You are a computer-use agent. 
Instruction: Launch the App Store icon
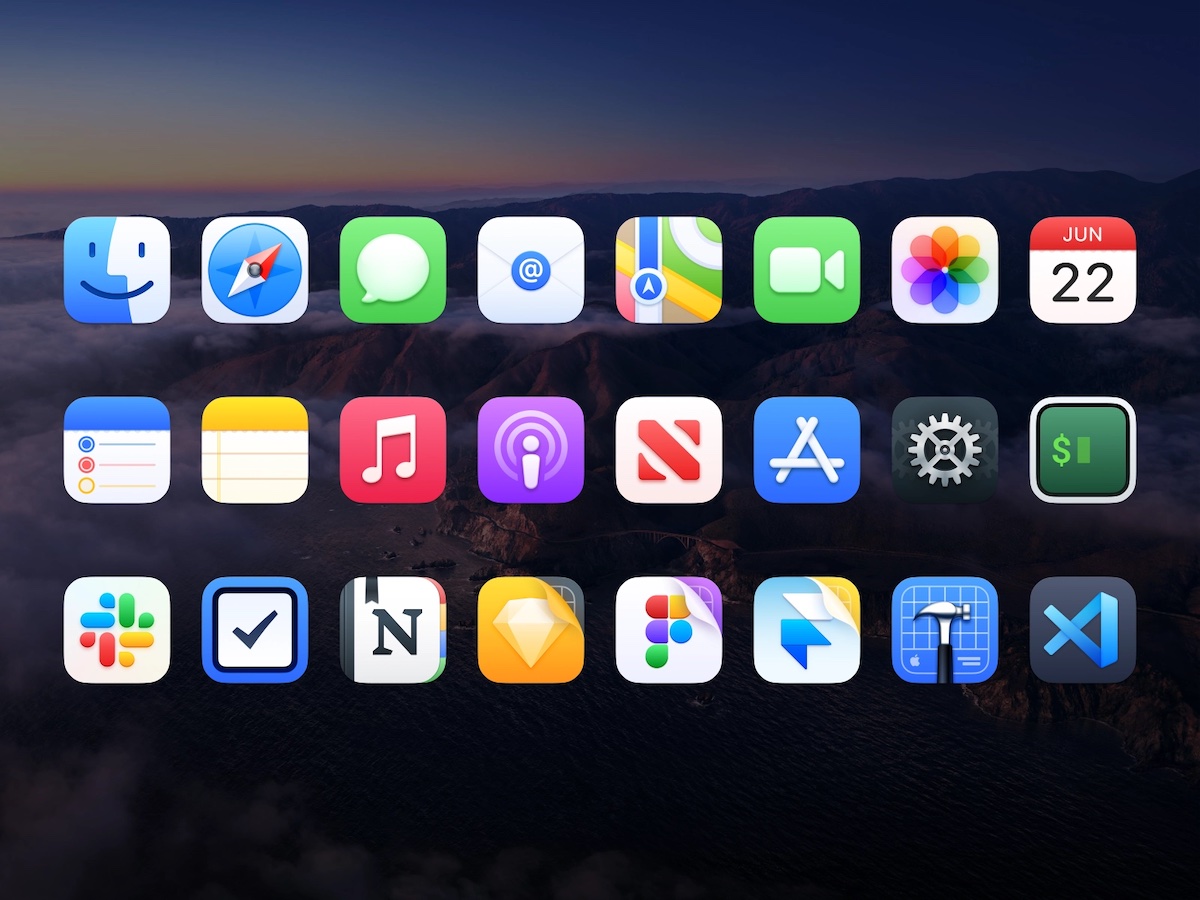pos(807,450)
